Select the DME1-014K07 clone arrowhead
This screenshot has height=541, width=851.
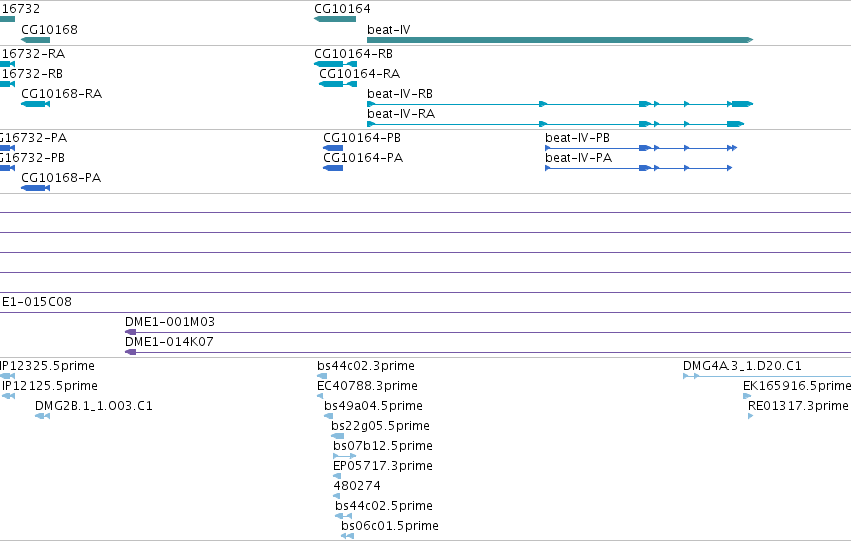click(130, 352)
